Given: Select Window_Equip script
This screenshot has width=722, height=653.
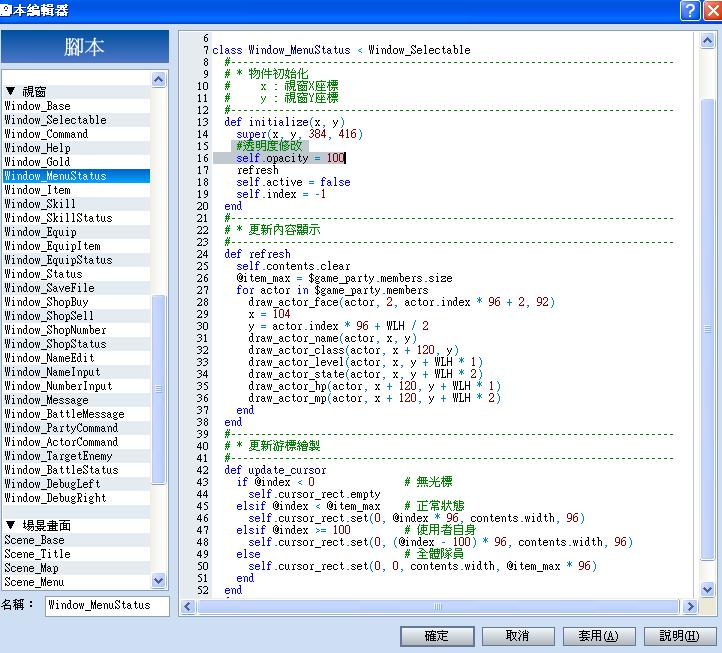Looking at the screenshot, I should click(76, 232).
